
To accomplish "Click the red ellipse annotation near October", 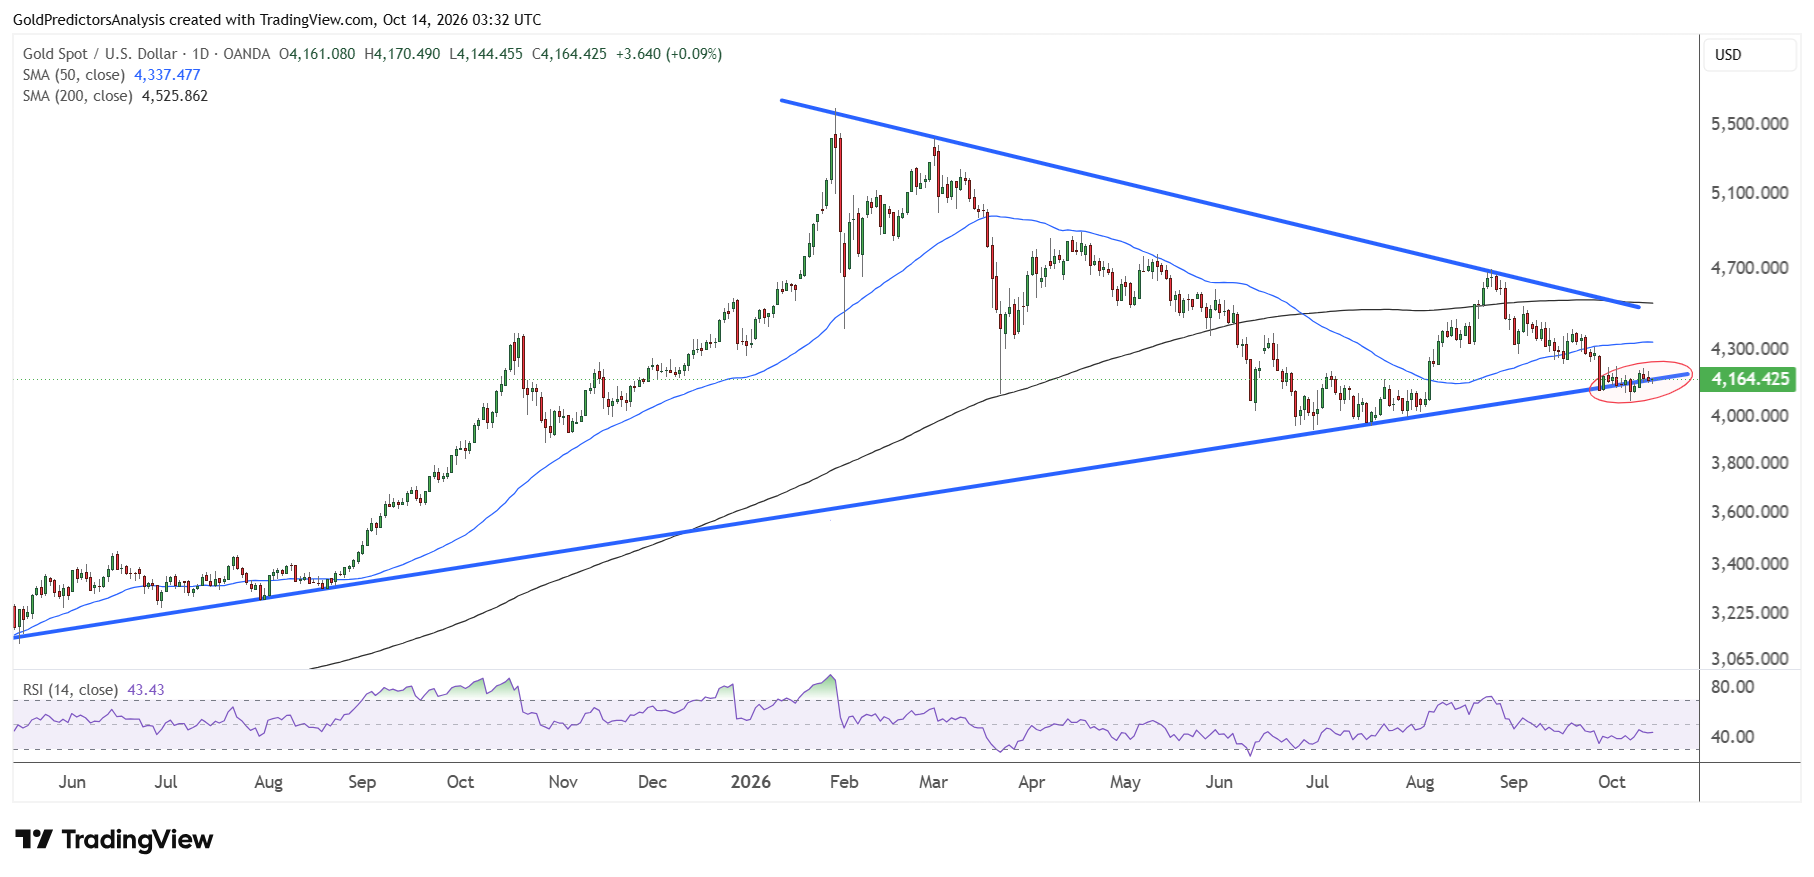I will click(1641, 383).
